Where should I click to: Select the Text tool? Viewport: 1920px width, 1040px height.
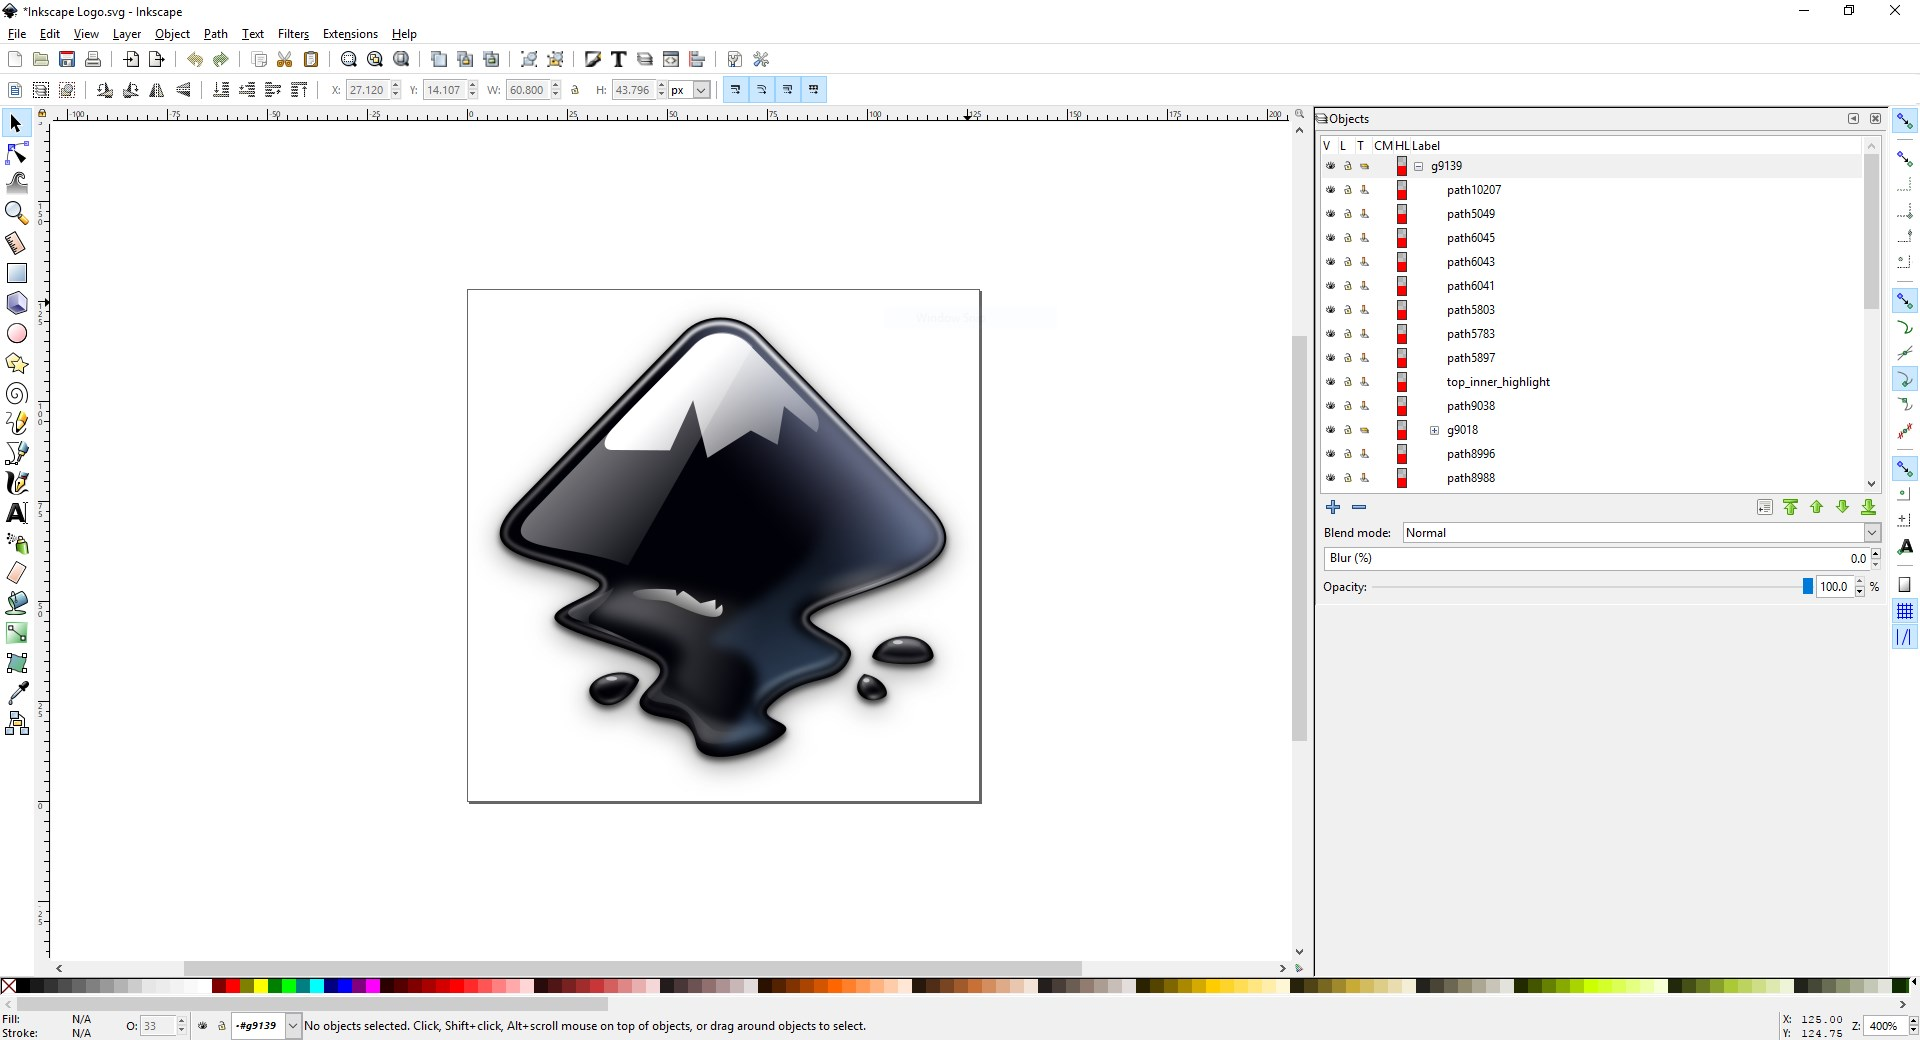(x=17, y=513)
